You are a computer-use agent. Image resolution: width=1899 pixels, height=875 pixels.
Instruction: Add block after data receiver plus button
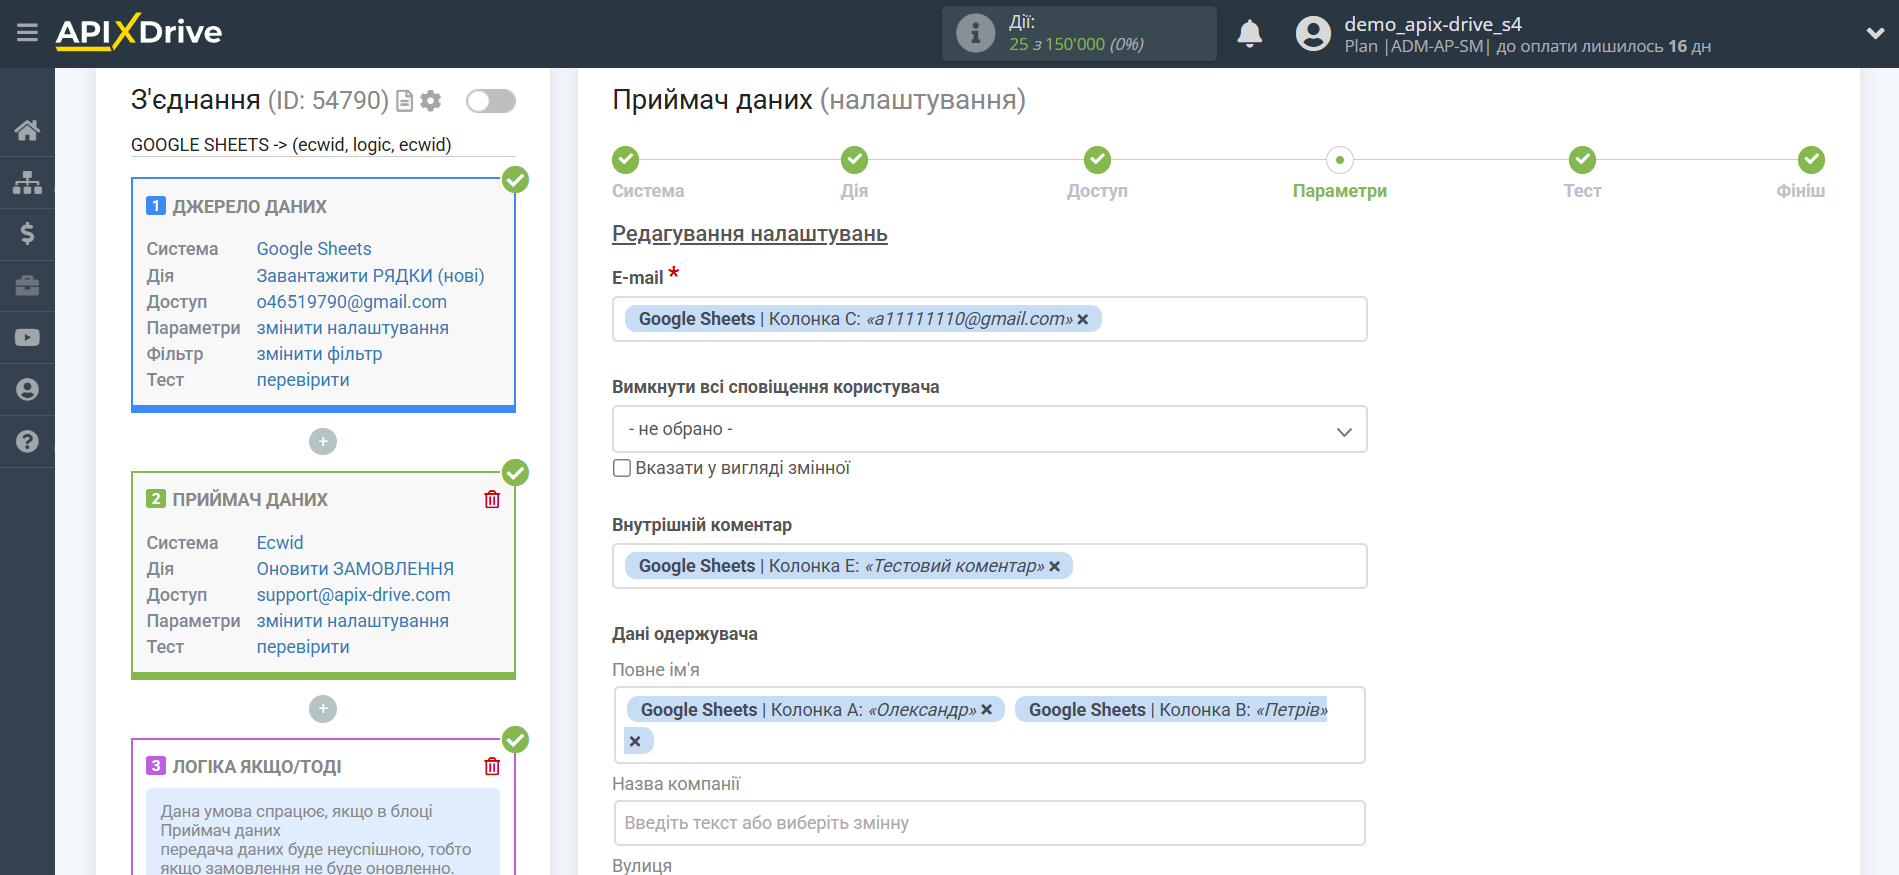323,709
